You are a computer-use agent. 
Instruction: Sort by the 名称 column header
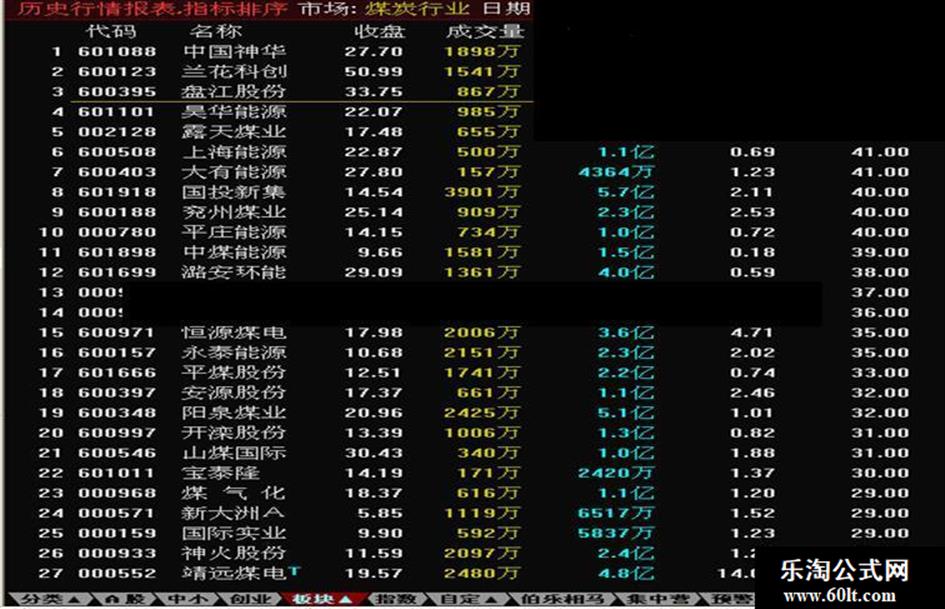(x=216, y=31)
